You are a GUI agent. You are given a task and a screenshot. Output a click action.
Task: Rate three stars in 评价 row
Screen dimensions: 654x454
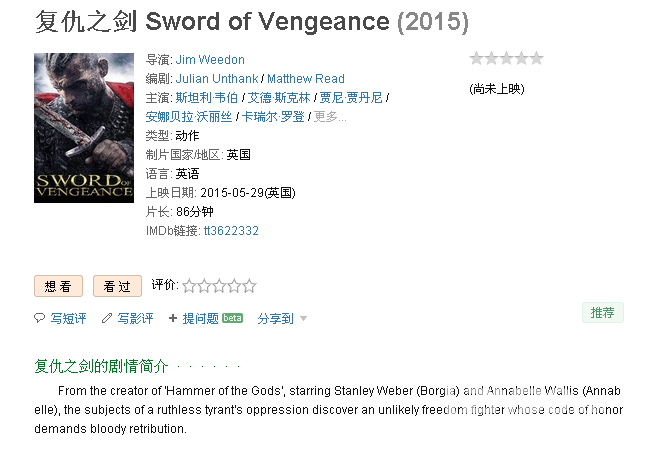pos(219,286)
